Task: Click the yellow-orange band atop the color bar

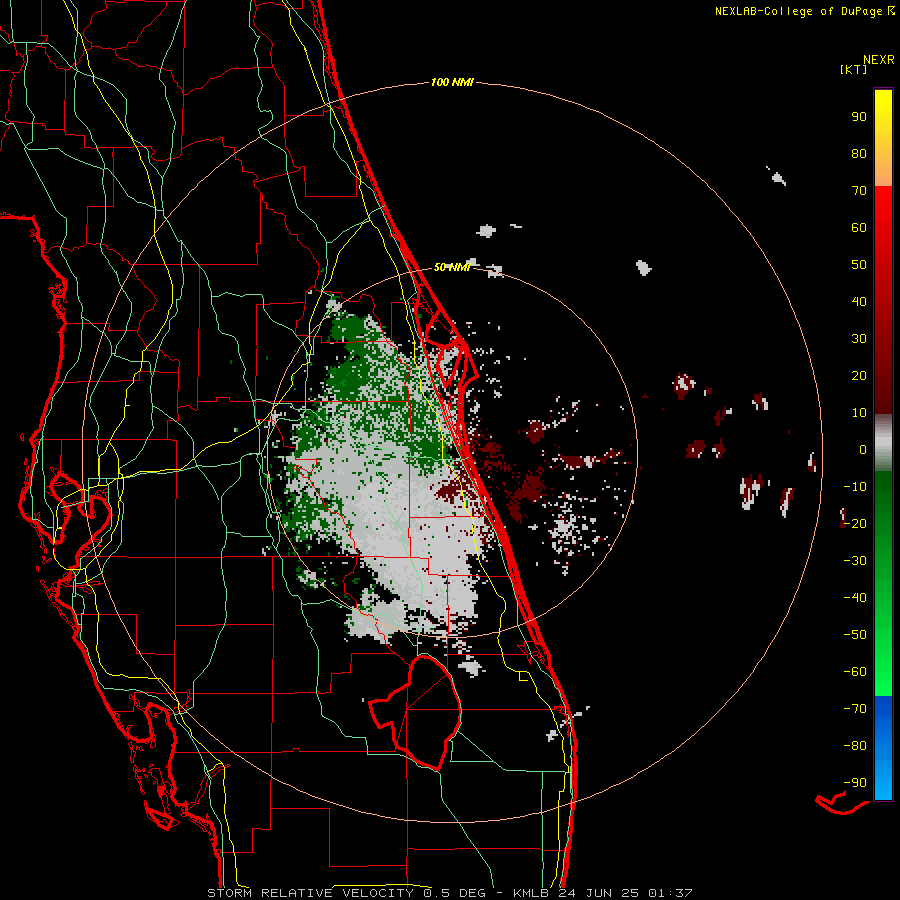Action: tap(883, 138)
